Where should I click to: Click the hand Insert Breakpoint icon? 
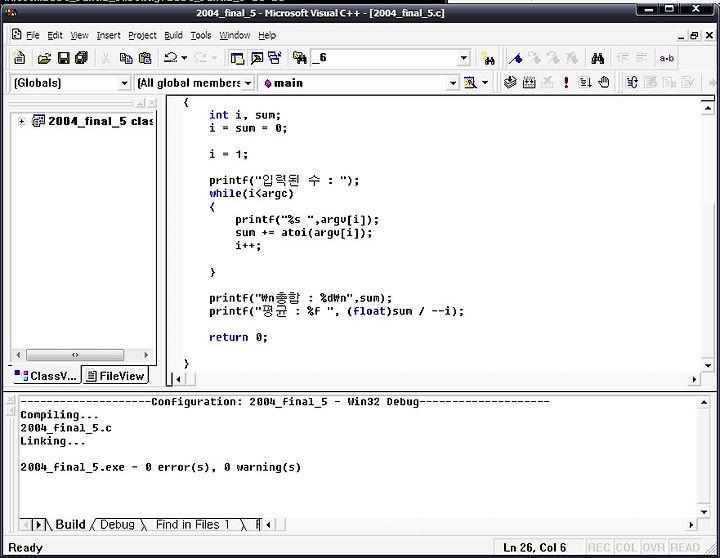tap(604, 83)
